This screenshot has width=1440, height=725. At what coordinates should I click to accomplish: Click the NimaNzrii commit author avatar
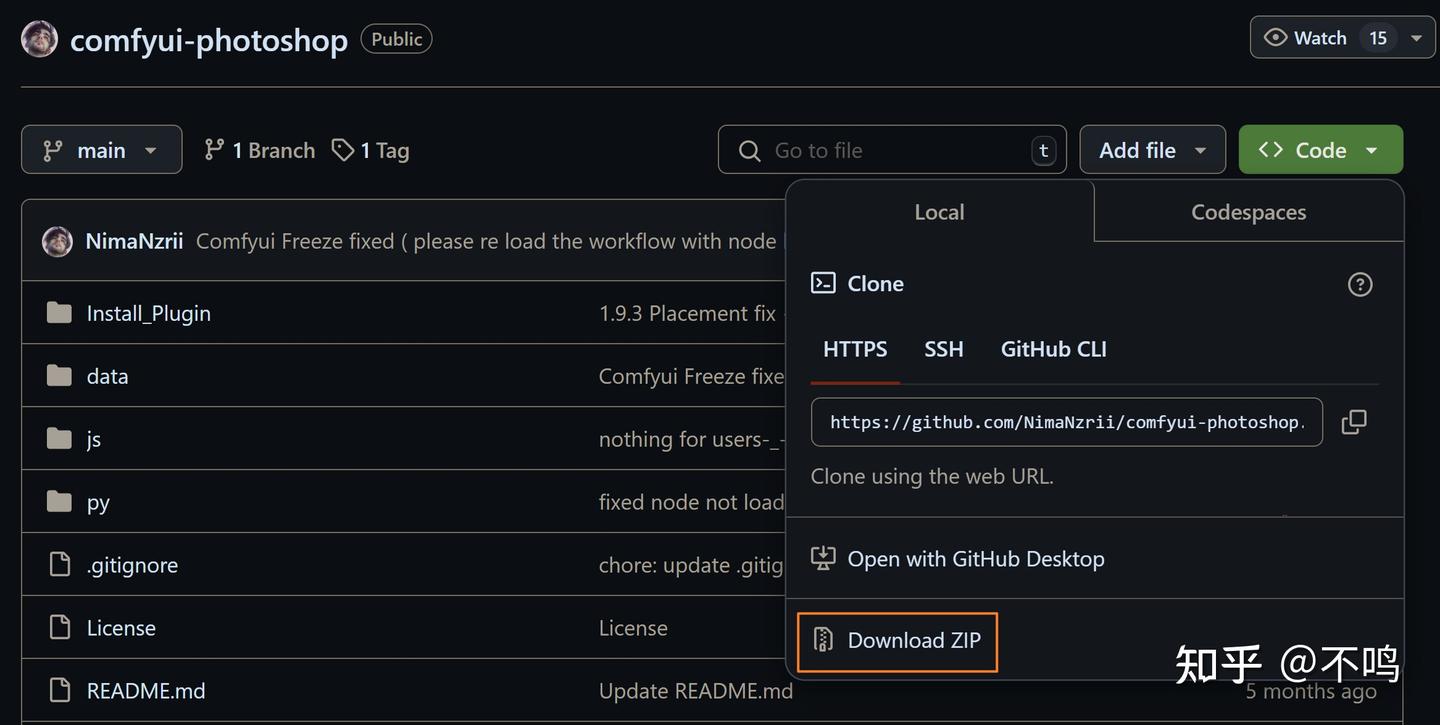(57, 241)
